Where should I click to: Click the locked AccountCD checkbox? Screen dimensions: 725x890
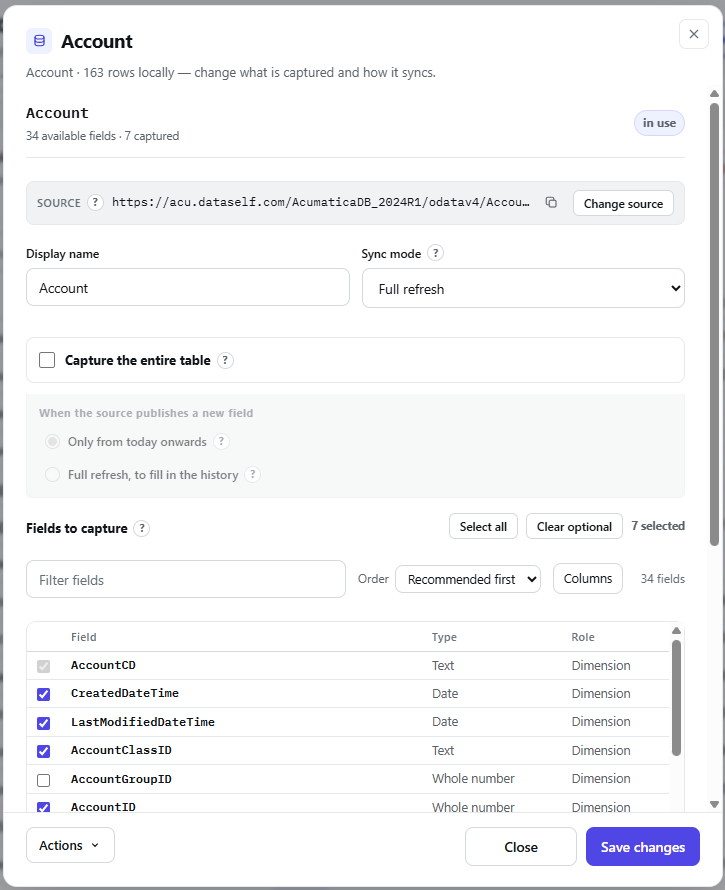pos(44,666)
